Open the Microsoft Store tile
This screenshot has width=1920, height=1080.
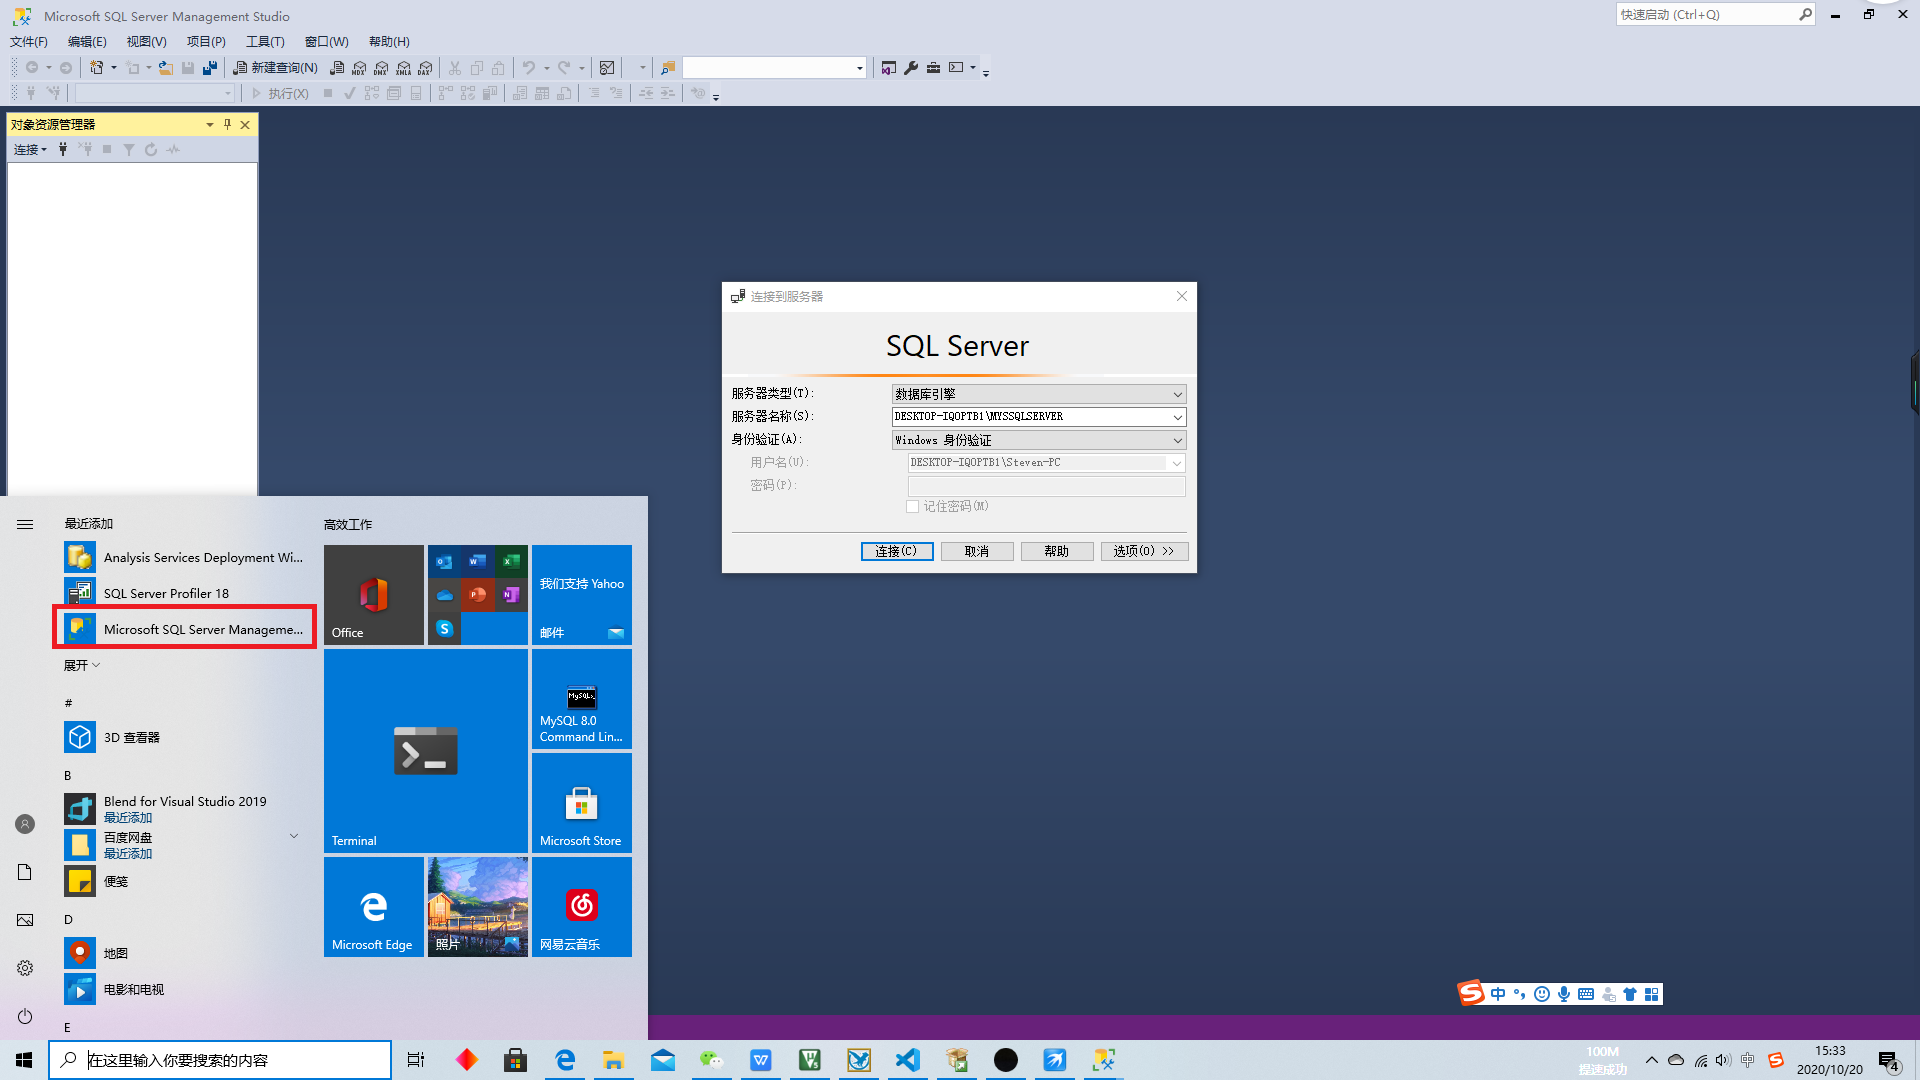(x=582, y=803)
